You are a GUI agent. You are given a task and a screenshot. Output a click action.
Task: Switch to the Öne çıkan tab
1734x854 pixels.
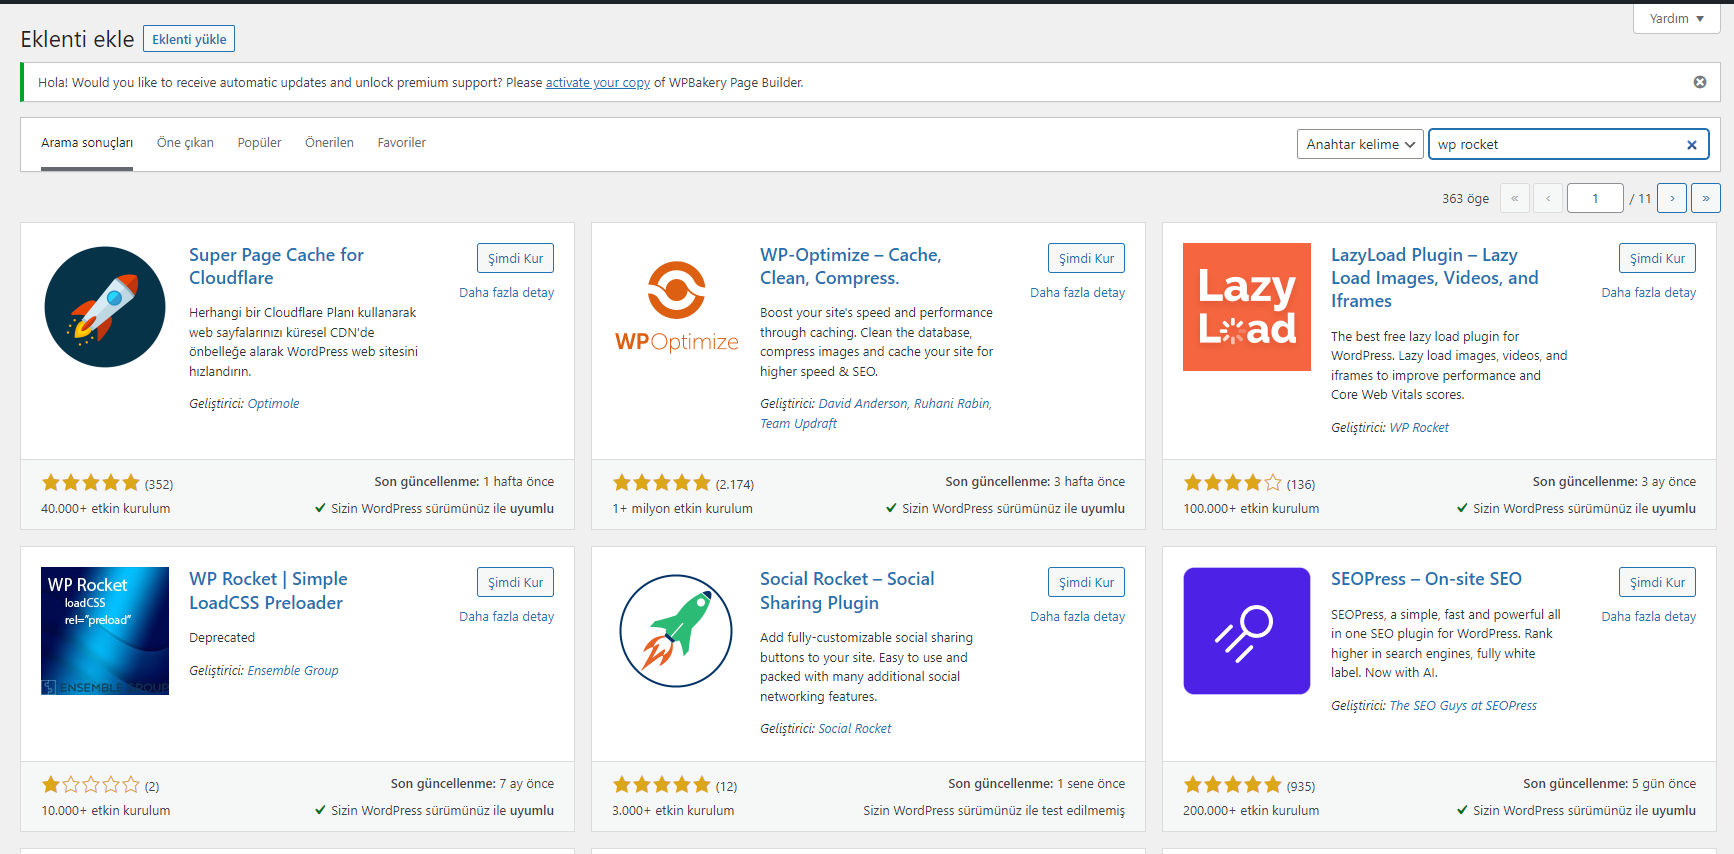pyautogui.click(x=185, y=143)
